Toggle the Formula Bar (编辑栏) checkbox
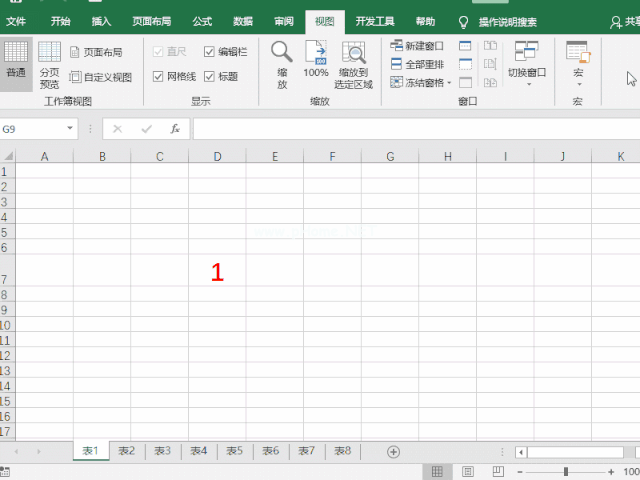 click(209, 52)
